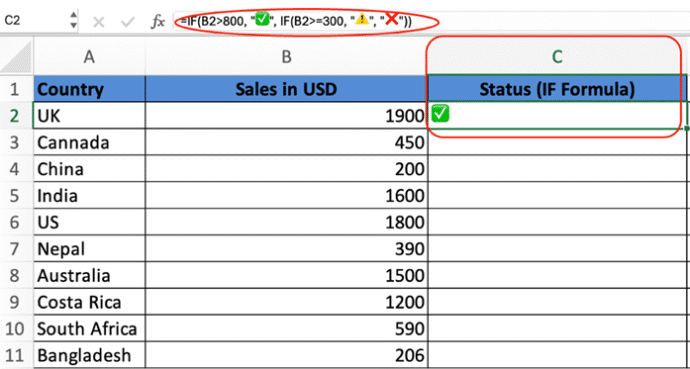Image resolution: width=690 pixels, height=369 pixels.
Task: Select the India cell
Action: pyautogui.click(x=89, y=195)
